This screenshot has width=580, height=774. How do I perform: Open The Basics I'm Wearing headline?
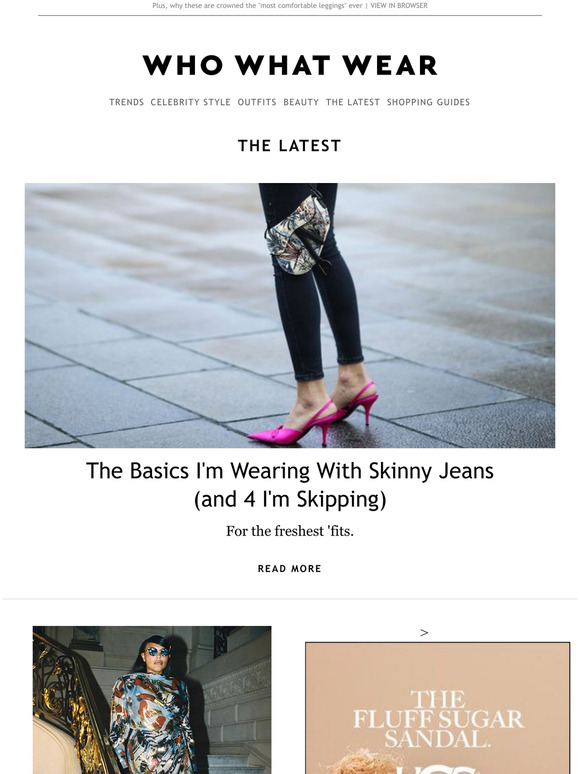pos(290,485)
